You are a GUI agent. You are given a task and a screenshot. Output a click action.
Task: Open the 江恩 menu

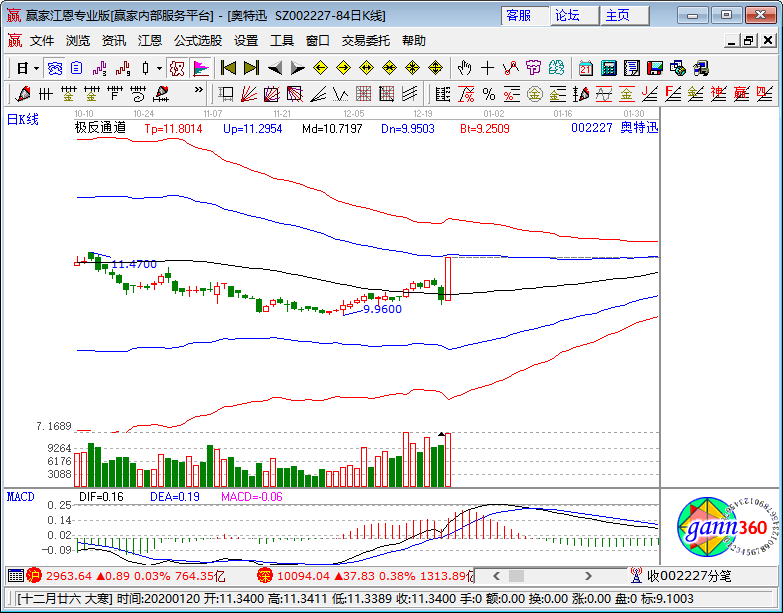pos(150,41)
